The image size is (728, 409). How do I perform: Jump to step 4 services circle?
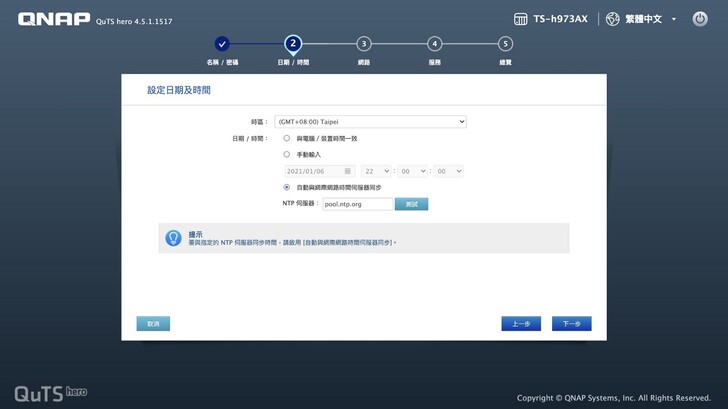pos(435,44)
